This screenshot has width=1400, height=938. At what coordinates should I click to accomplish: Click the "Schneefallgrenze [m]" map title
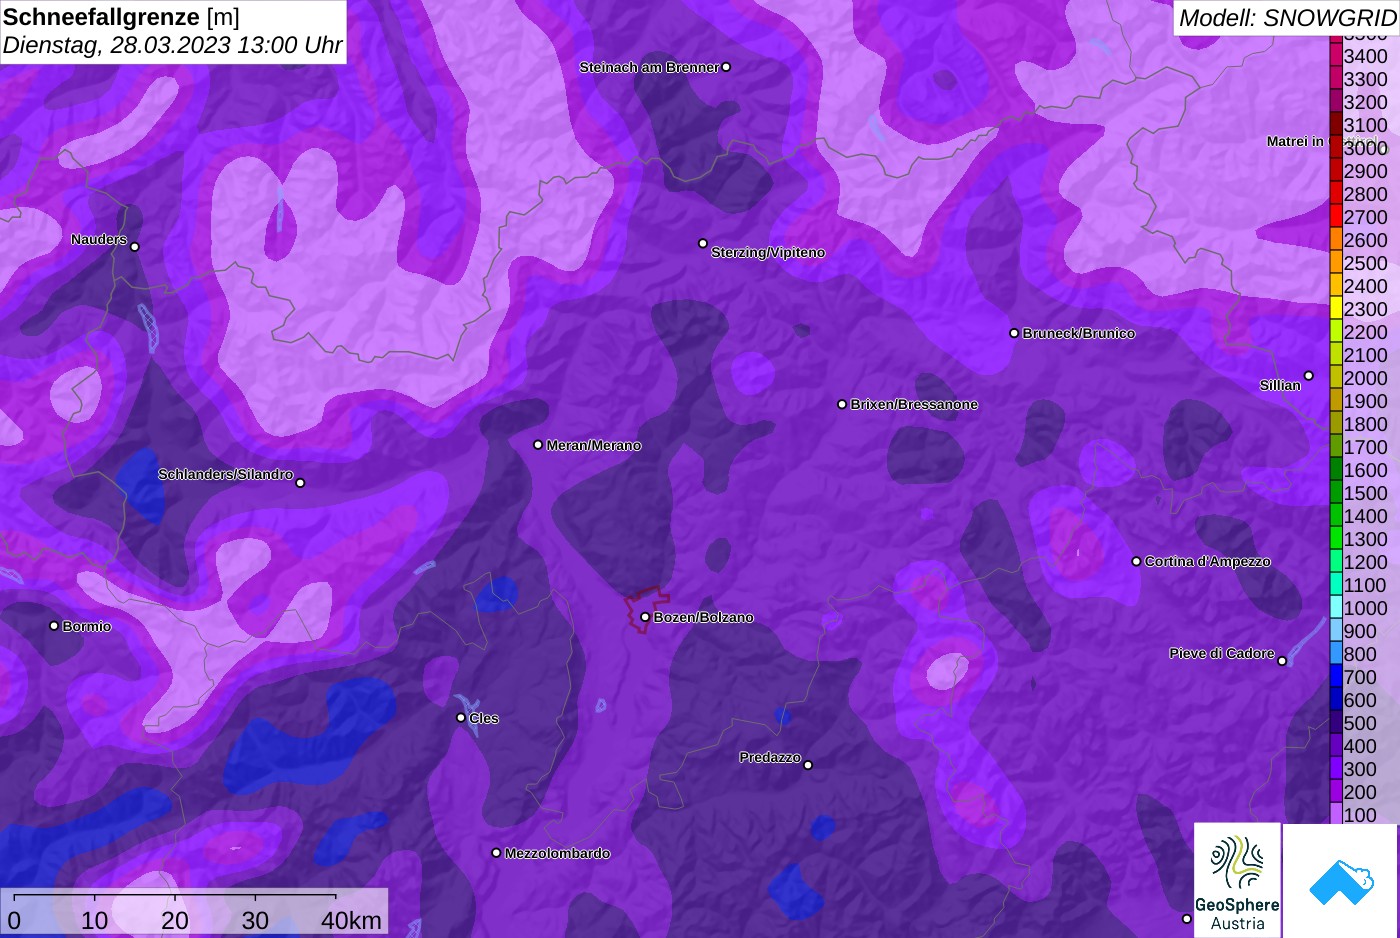[x=122, y=17]
